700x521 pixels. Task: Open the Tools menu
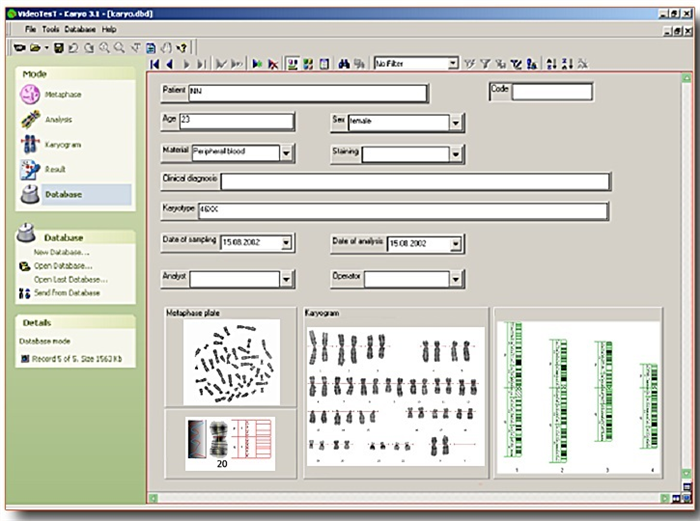[x=50, y=29]
